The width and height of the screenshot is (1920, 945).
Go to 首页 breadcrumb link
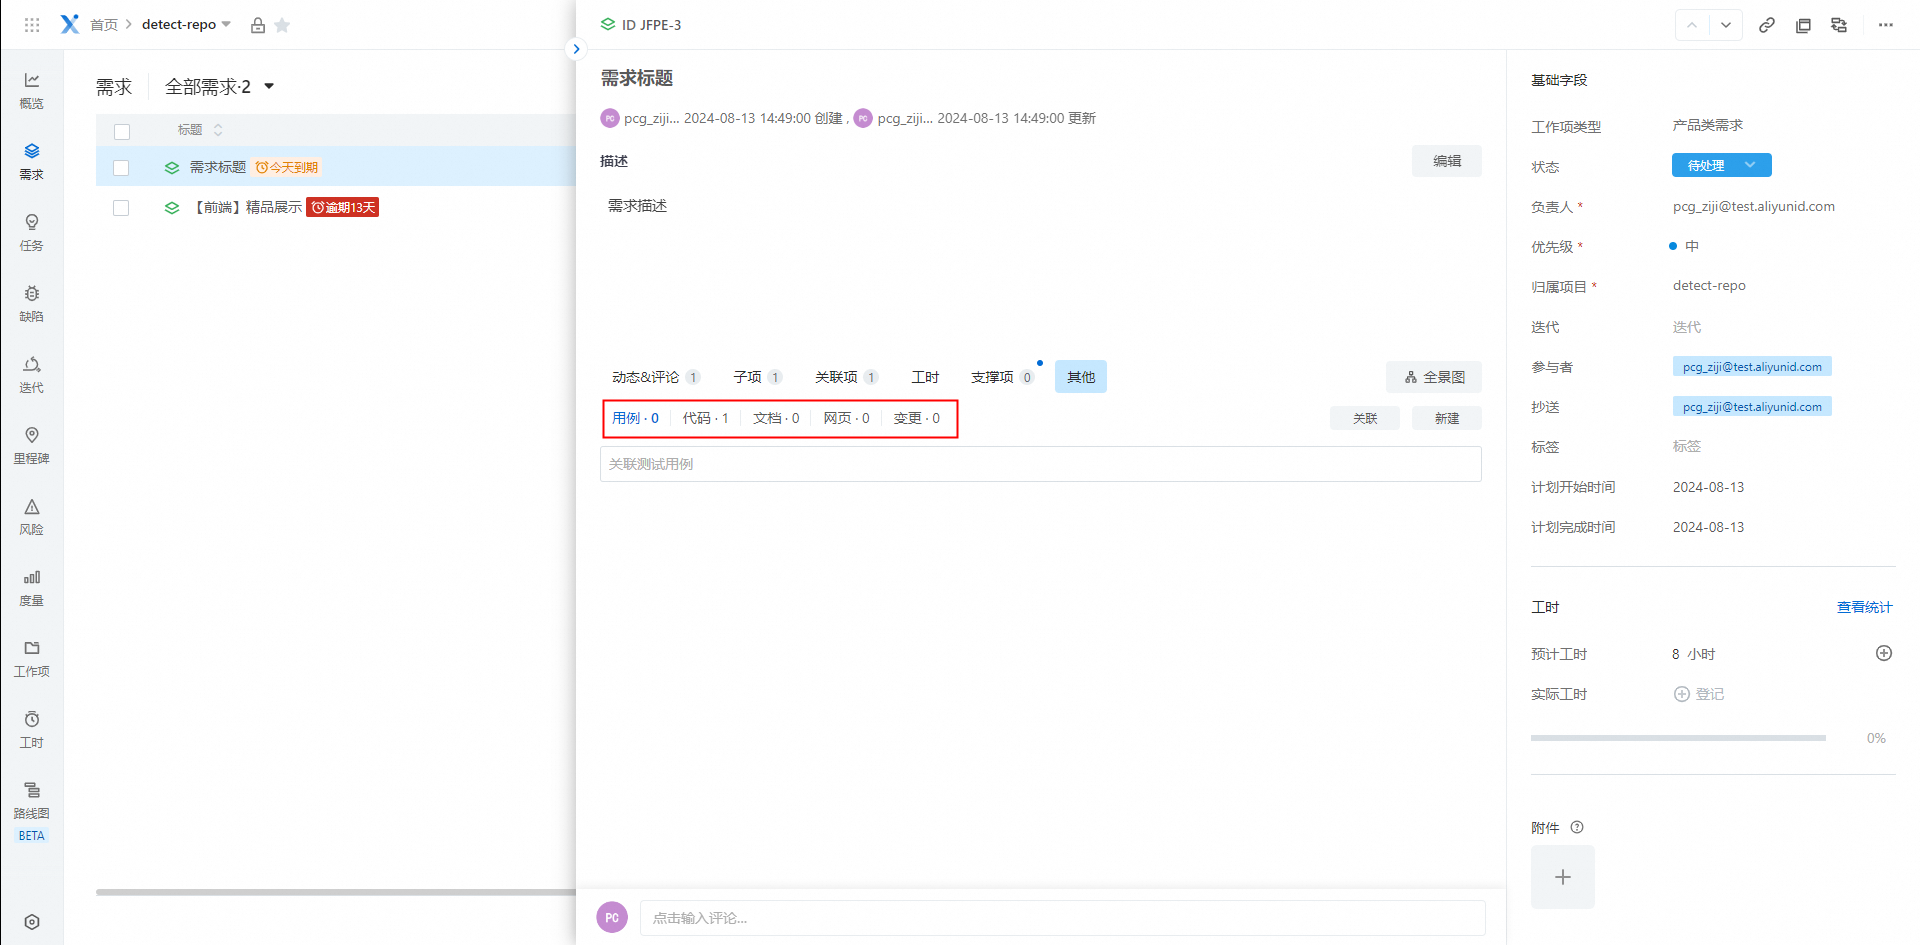[104, 25]
